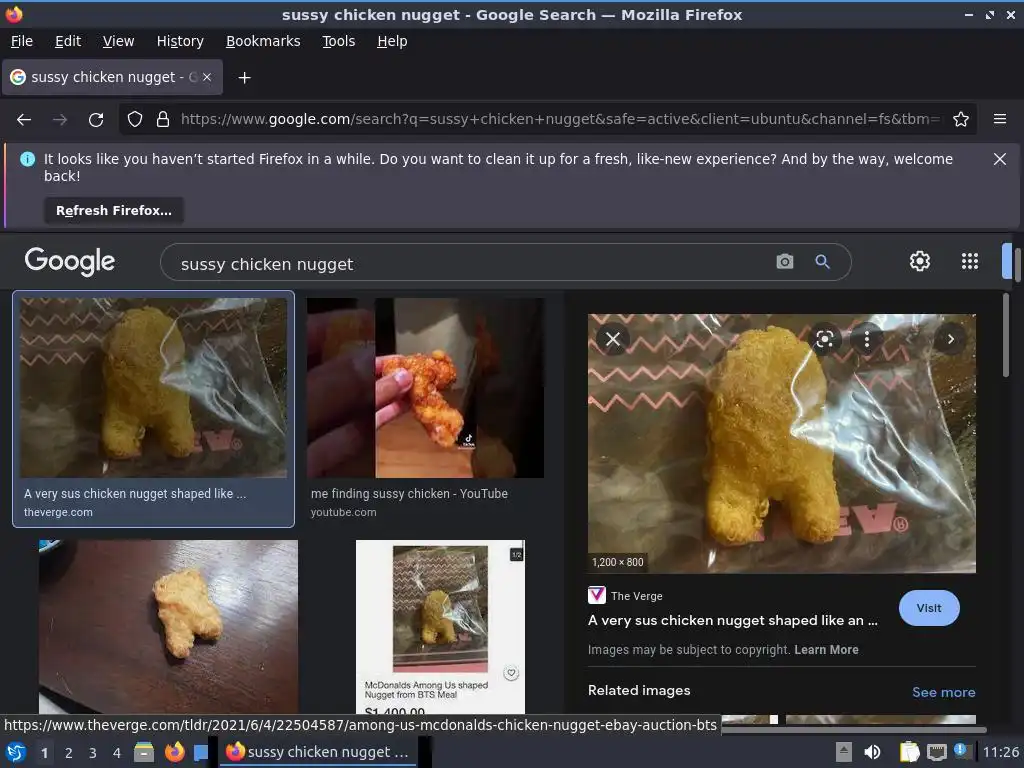Select the YouTube sussy chicken thumbnail
1024x768 pixels.
425,388
